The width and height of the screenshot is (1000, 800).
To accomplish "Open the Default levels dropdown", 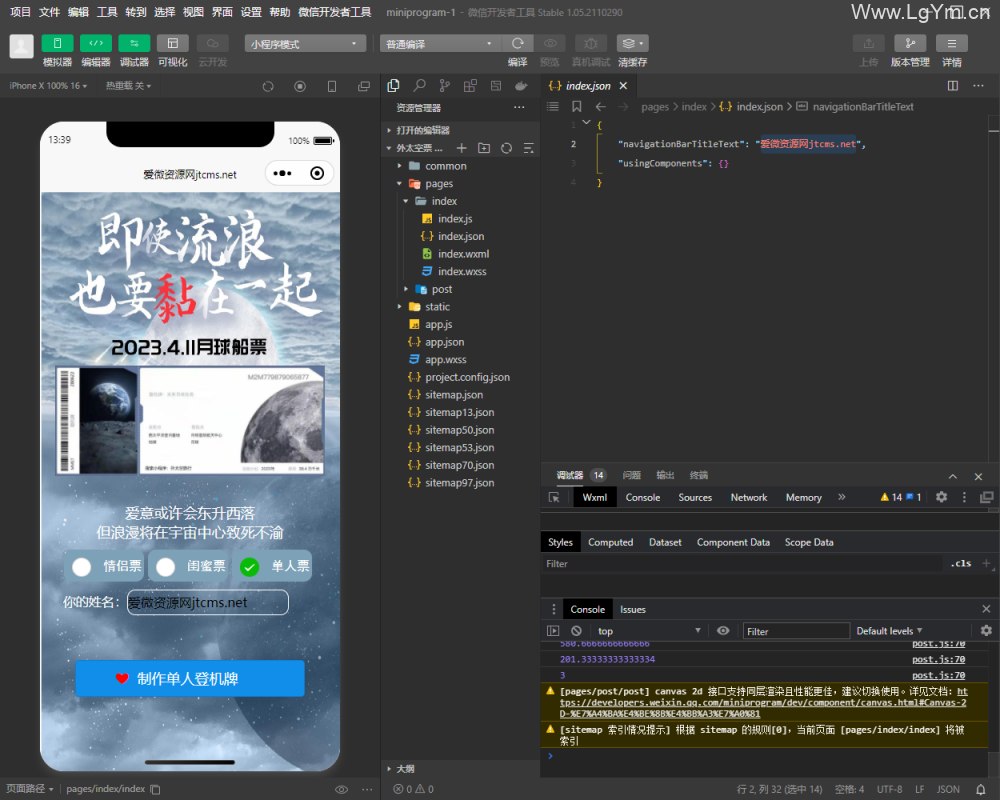I will coord(889,630).
